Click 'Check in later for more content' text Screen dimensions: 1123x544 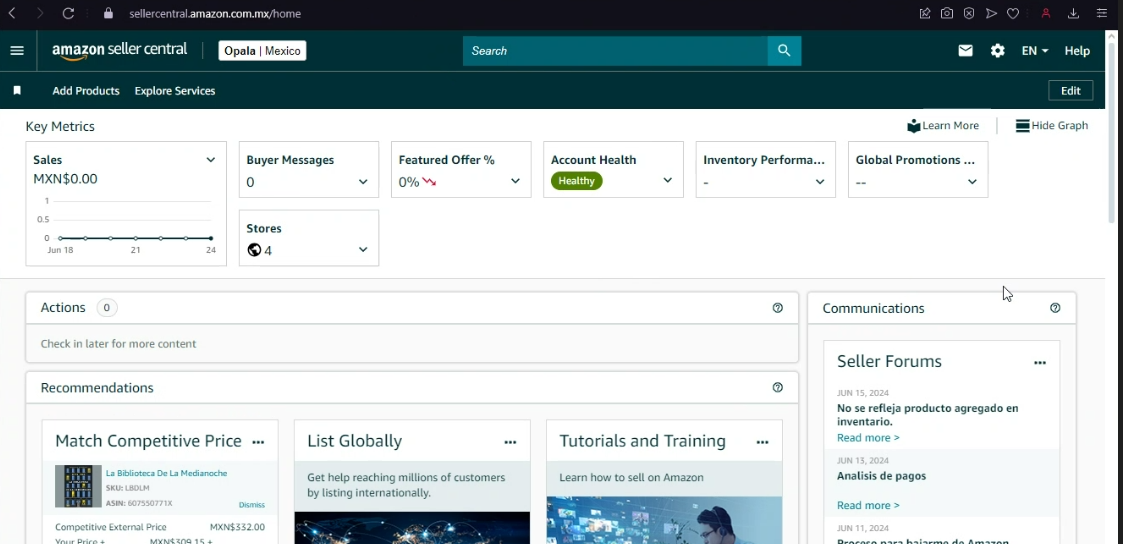point(118,344)
